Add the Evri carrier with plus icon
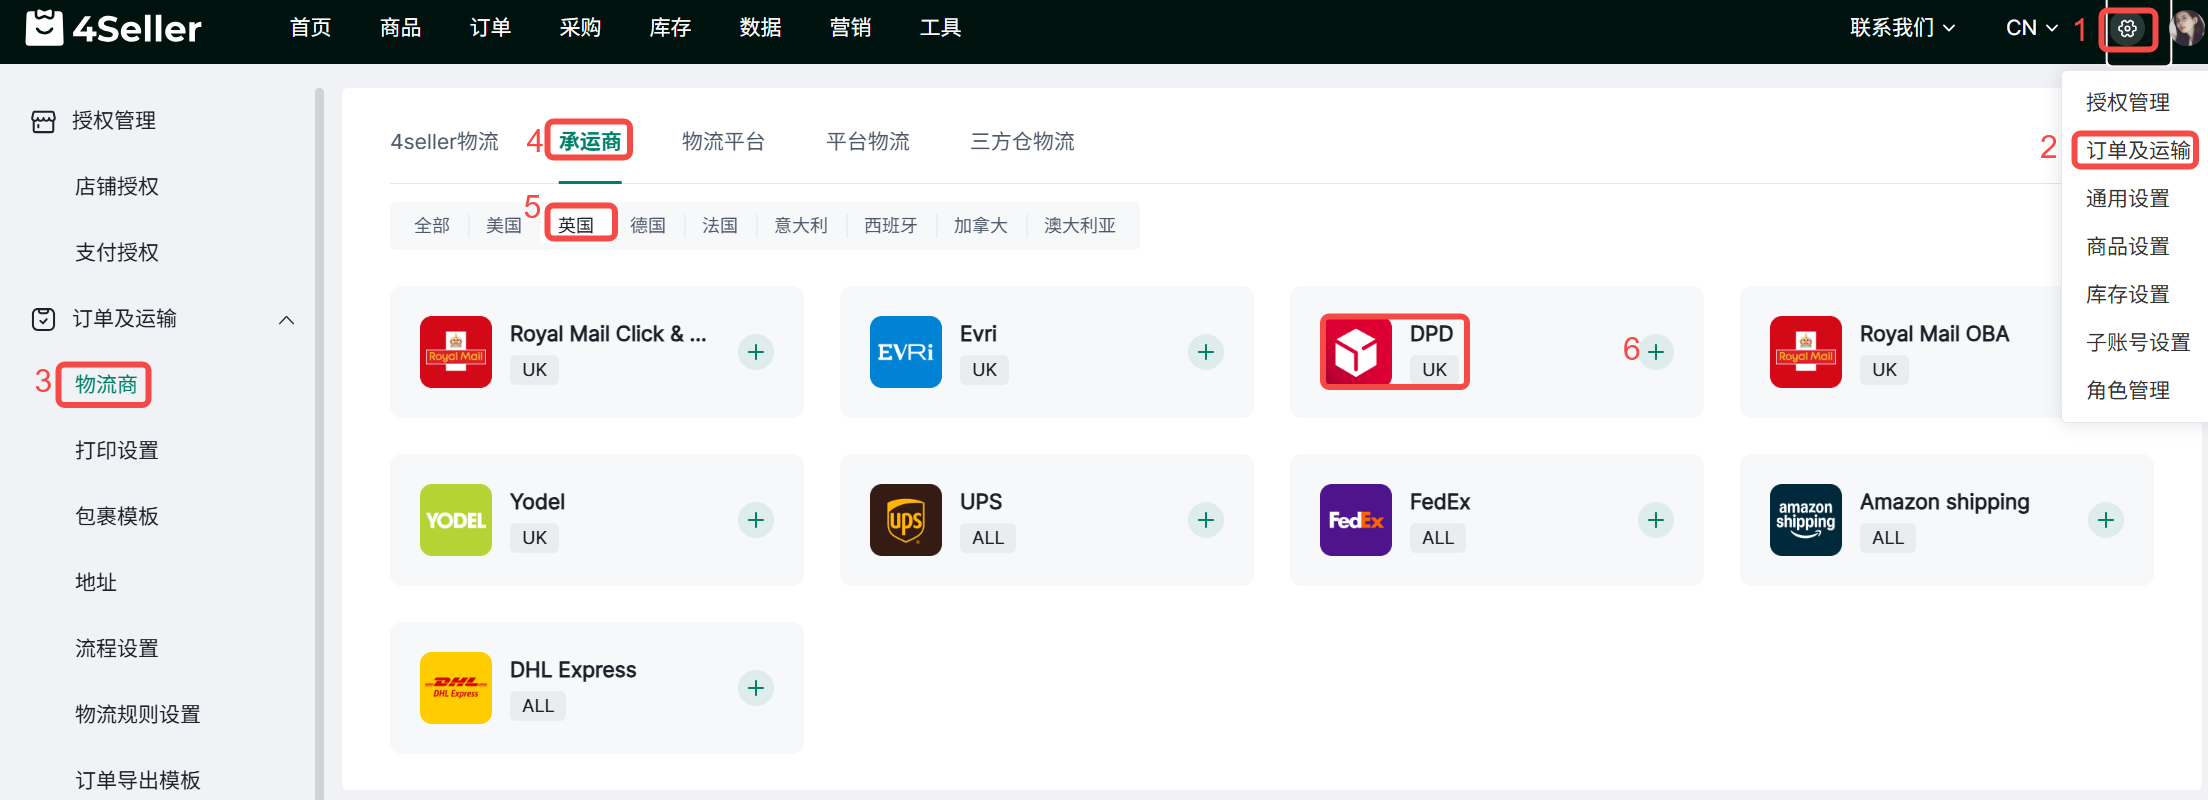This screenshot has width=2208, height=800. tap(1206, 352)
